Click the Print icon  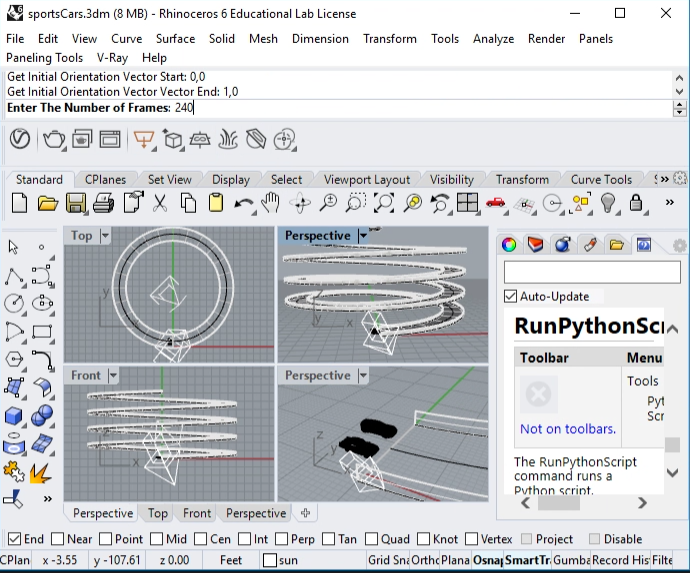(104, 203)
